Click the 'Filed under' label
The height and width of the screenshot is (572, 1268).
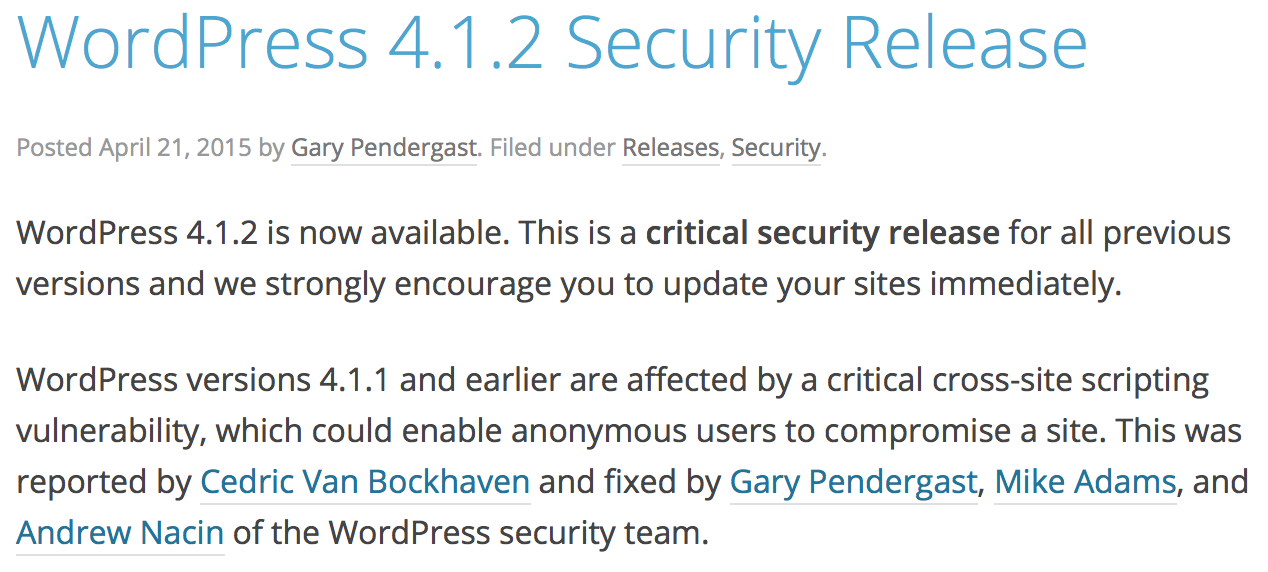[552, 148]
